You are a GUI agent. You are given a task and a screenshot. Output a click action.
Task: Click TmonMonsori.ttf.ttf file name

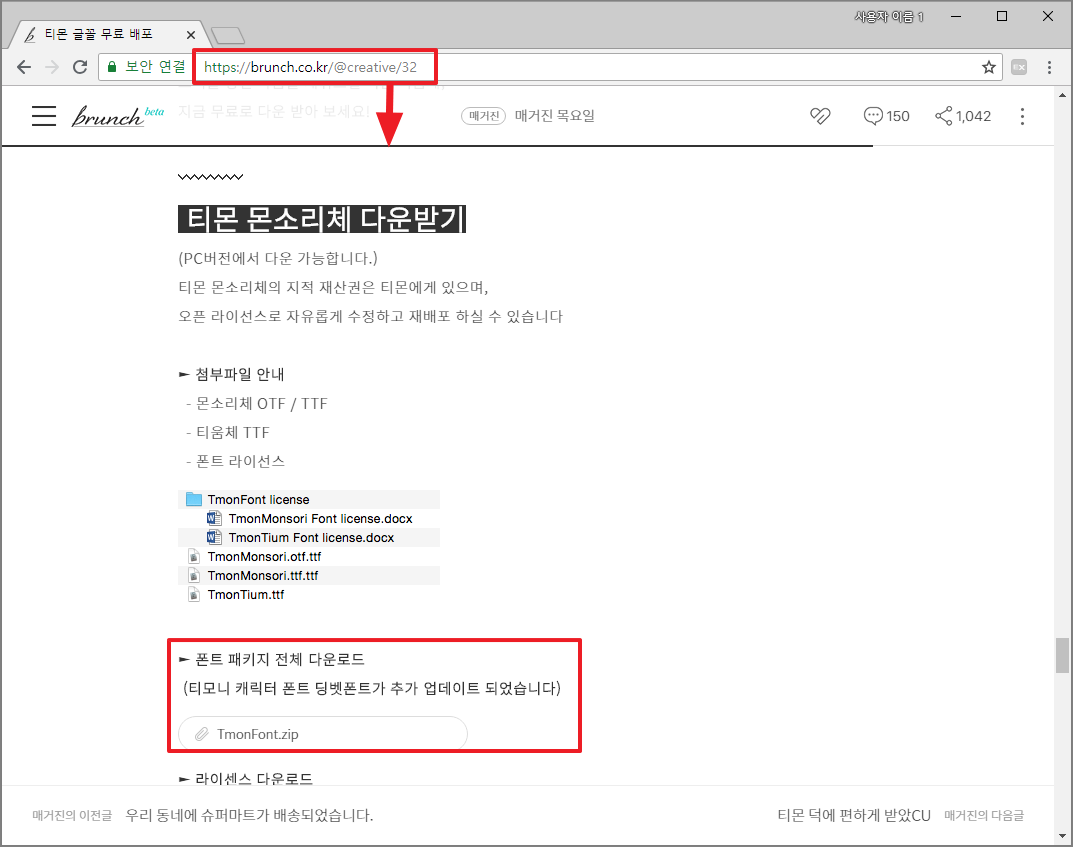coord(263,576)
